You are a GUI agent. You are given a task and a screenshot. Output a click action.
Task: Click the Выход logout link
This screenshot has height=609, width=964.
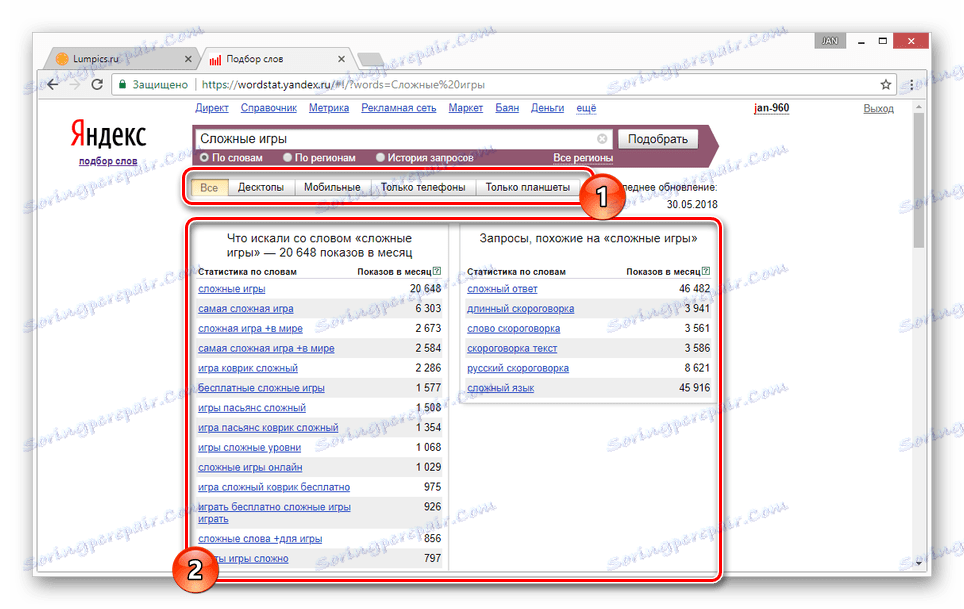click(879, 109)
